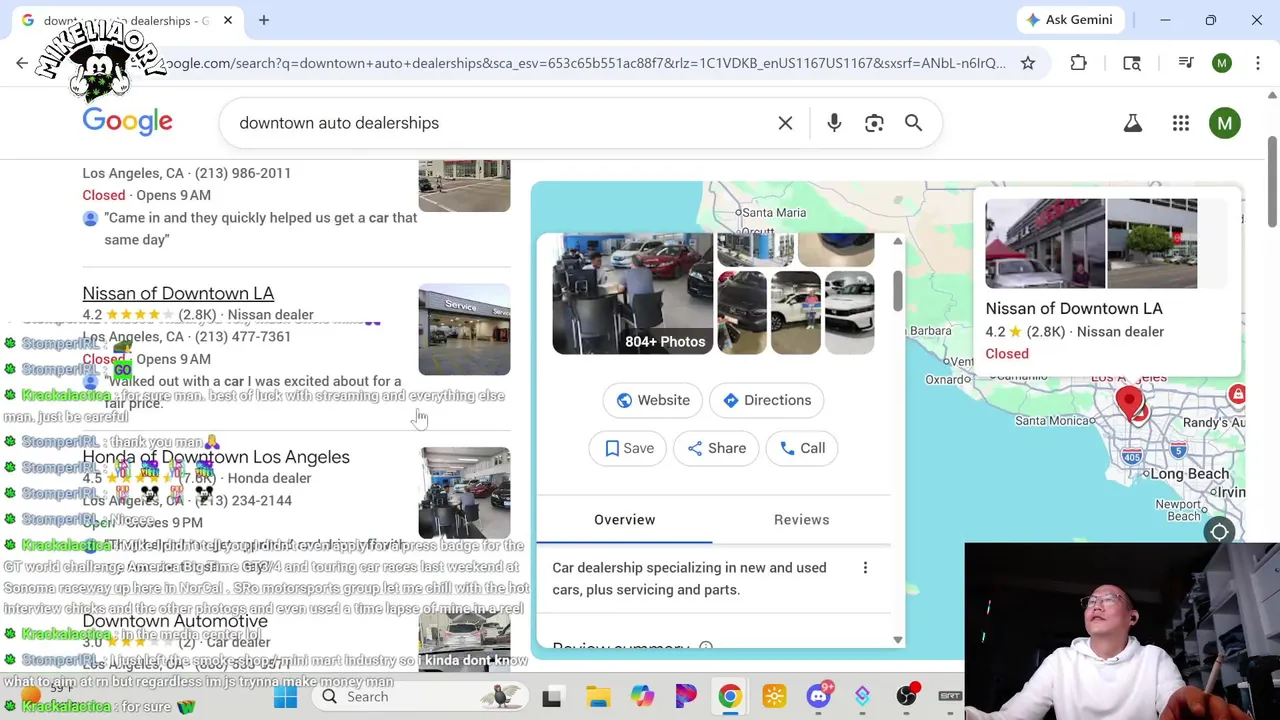Image resolution: width=1280 pixels, height=720 pixels.
Task: Open the Honda dealership thumbnail image
Action: (464, 493)
